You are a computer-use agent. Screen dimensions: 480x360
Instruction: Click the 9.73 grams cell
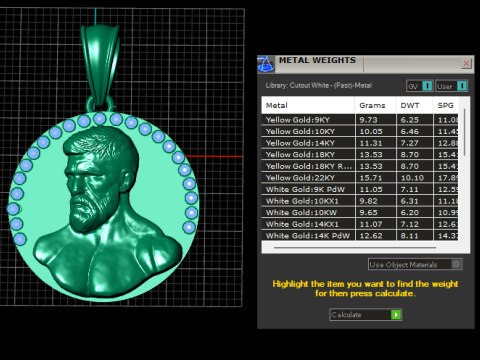pos(376,120)
